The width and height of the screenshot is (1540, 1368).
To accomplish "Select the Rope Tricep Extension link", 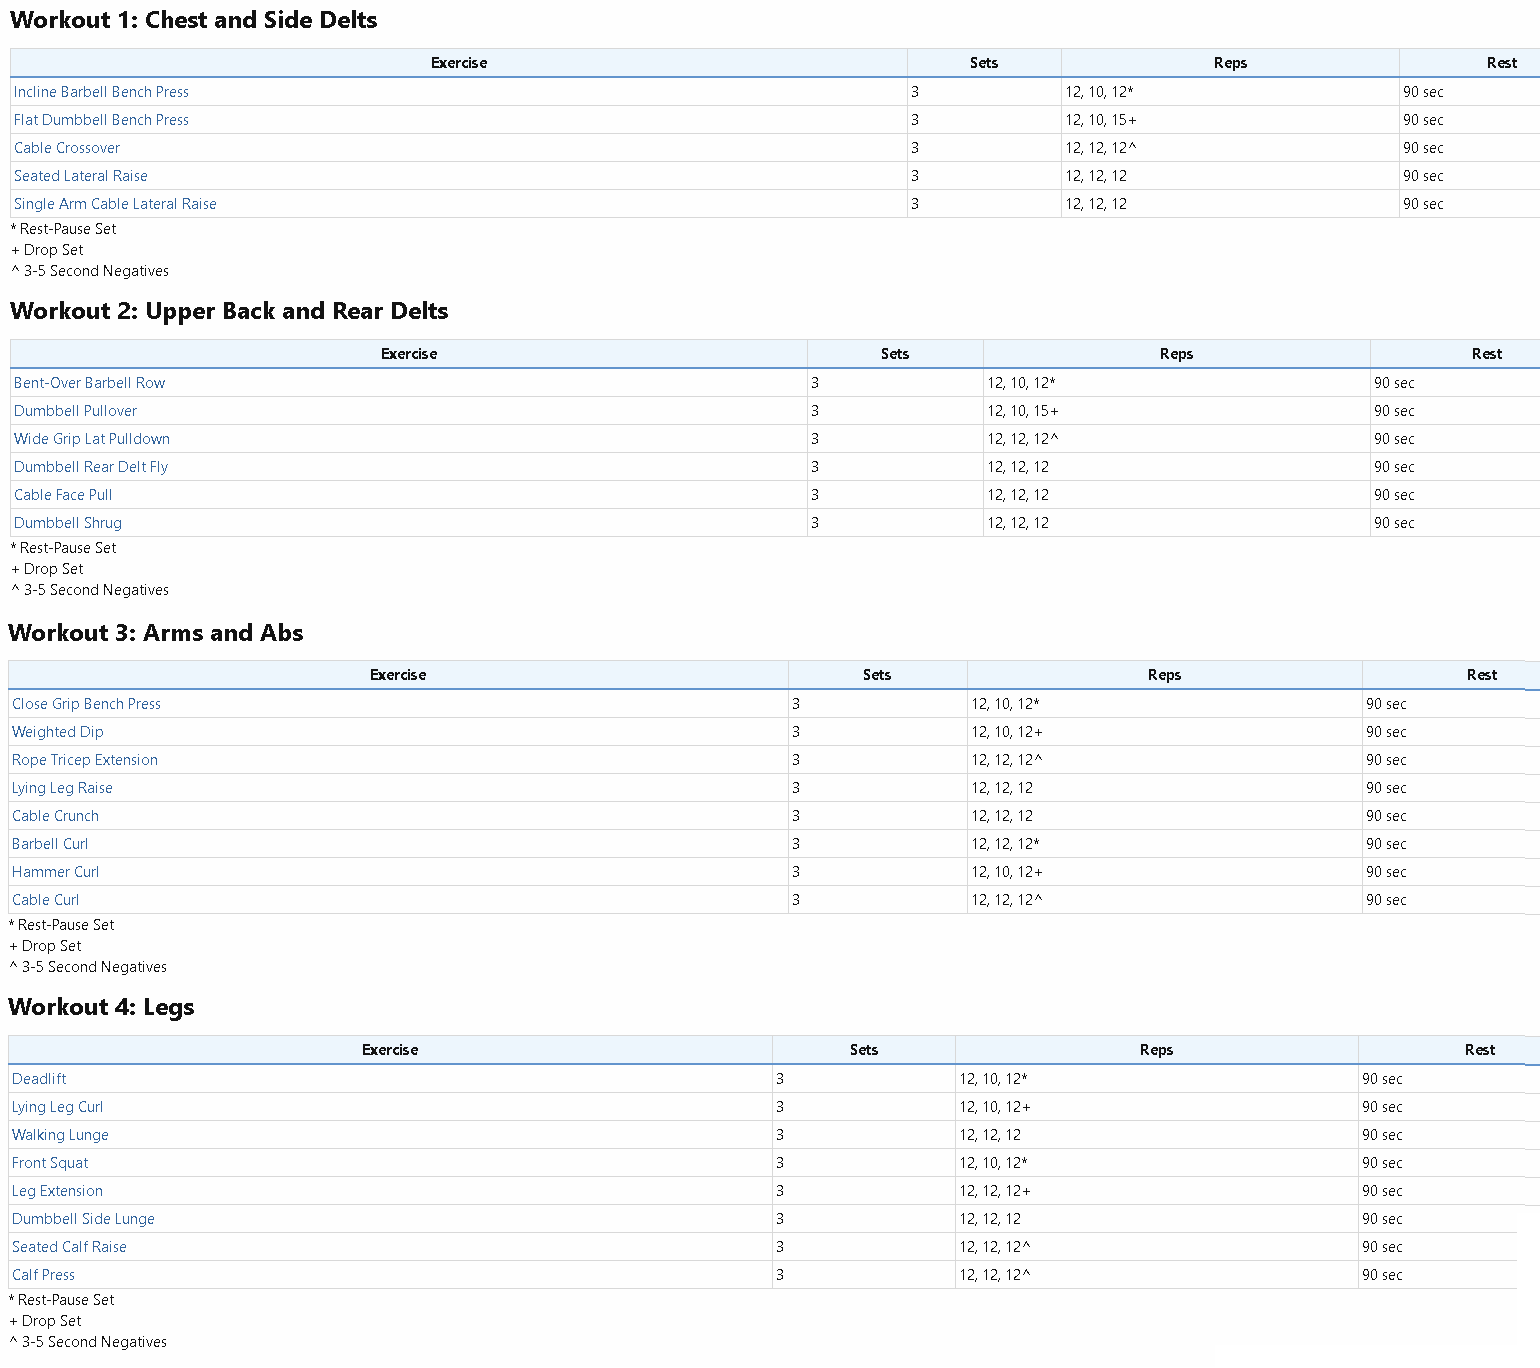I will [85, 760].
